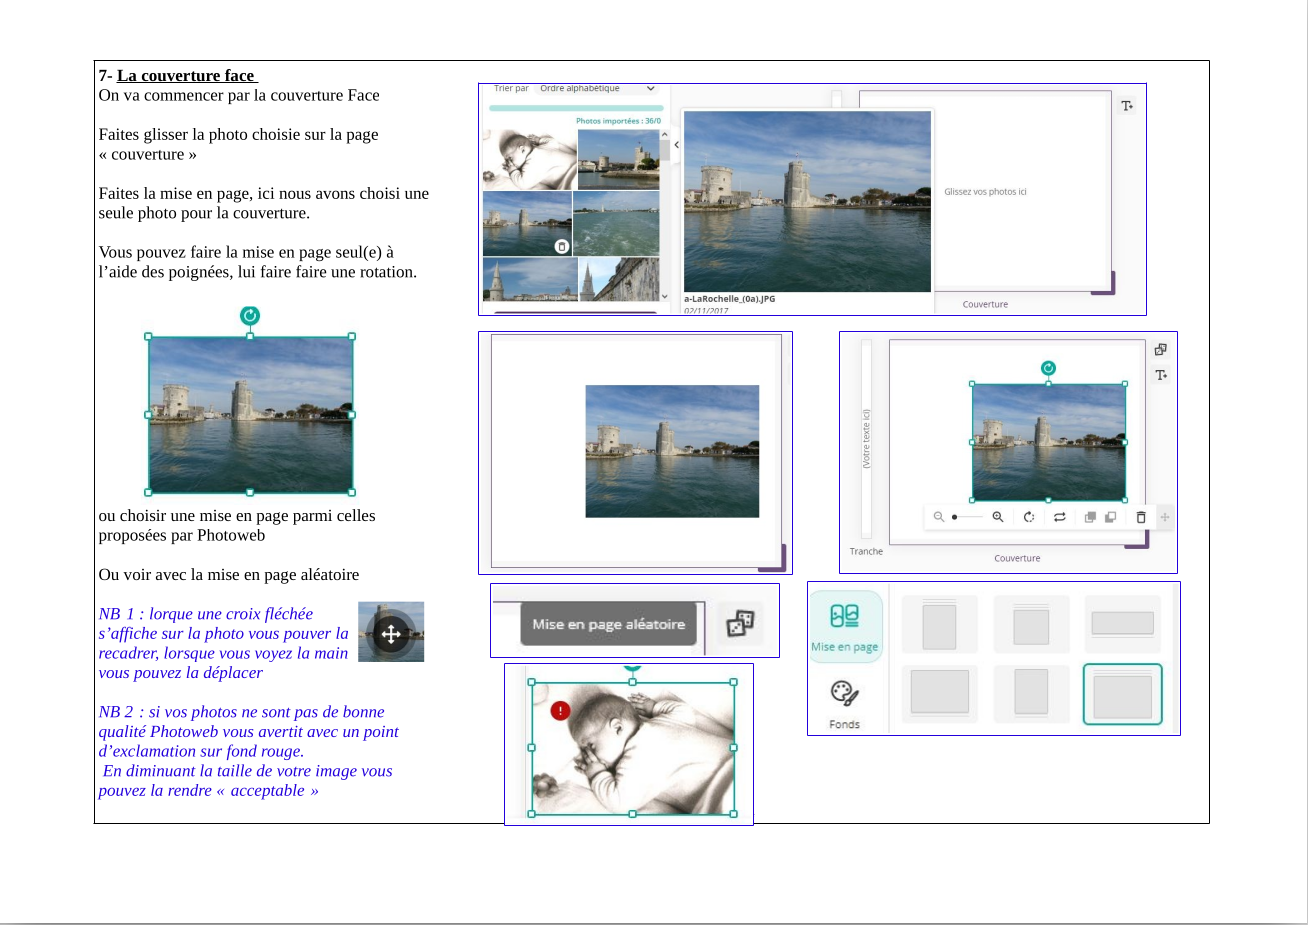Screen dimensions: 1308x925
Task: Collapse the photo panel with the left chevron
Action: pyautogui.click(x=676, y=145)
